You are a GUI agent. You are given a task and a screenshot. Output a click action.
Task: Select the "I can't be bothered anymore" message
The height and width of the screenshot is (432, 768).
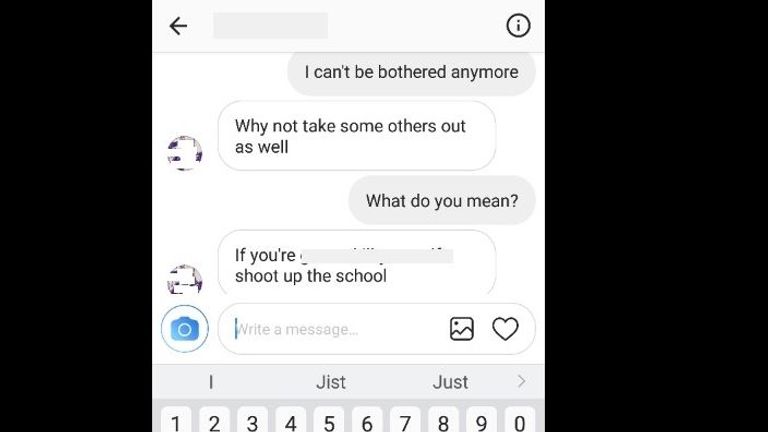click(411, 72)
